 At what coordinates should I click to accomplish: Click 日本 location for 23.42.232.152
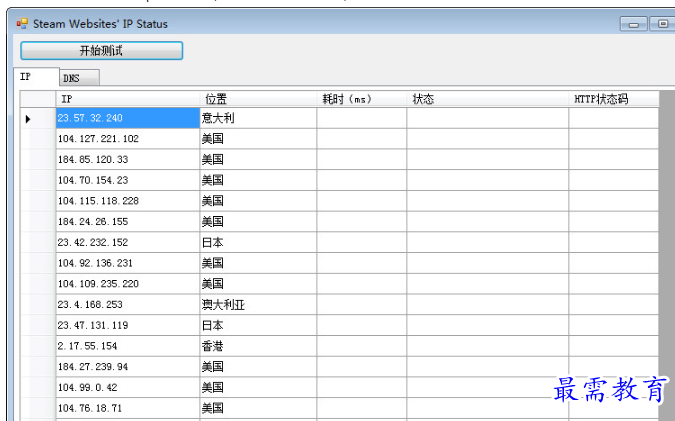pyautogui.click(x=258, y=242)
